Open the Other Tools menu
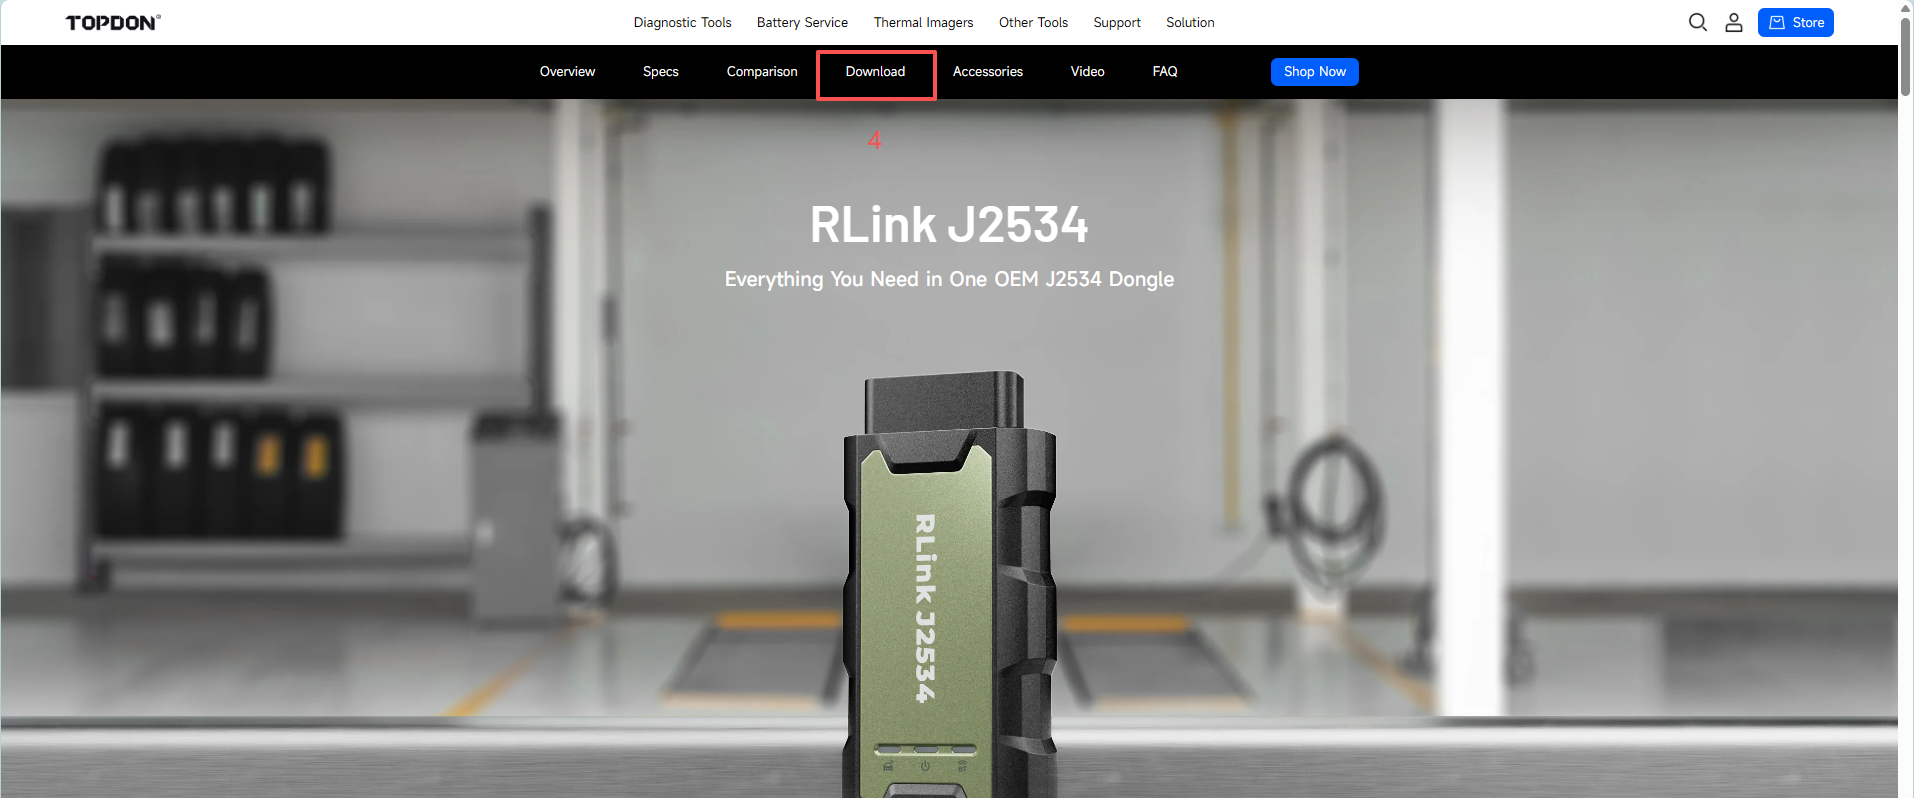The height and width of the screenshot is (798, 1914). point(1033,22)
